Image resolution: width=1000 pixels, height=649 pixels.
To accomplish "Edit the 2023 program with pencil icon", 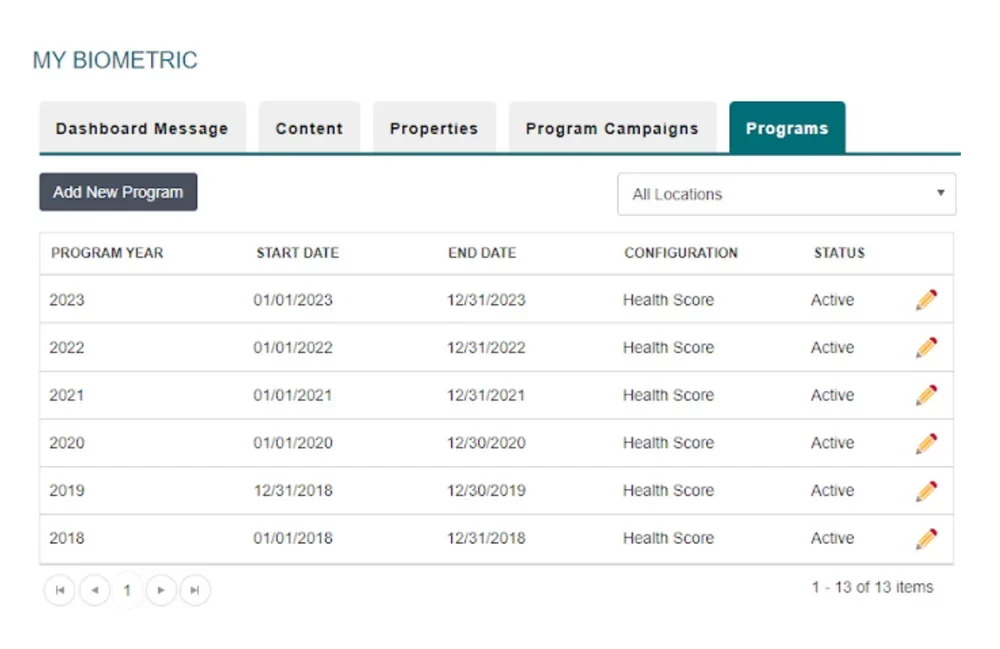I will click(x=927, y=300).
